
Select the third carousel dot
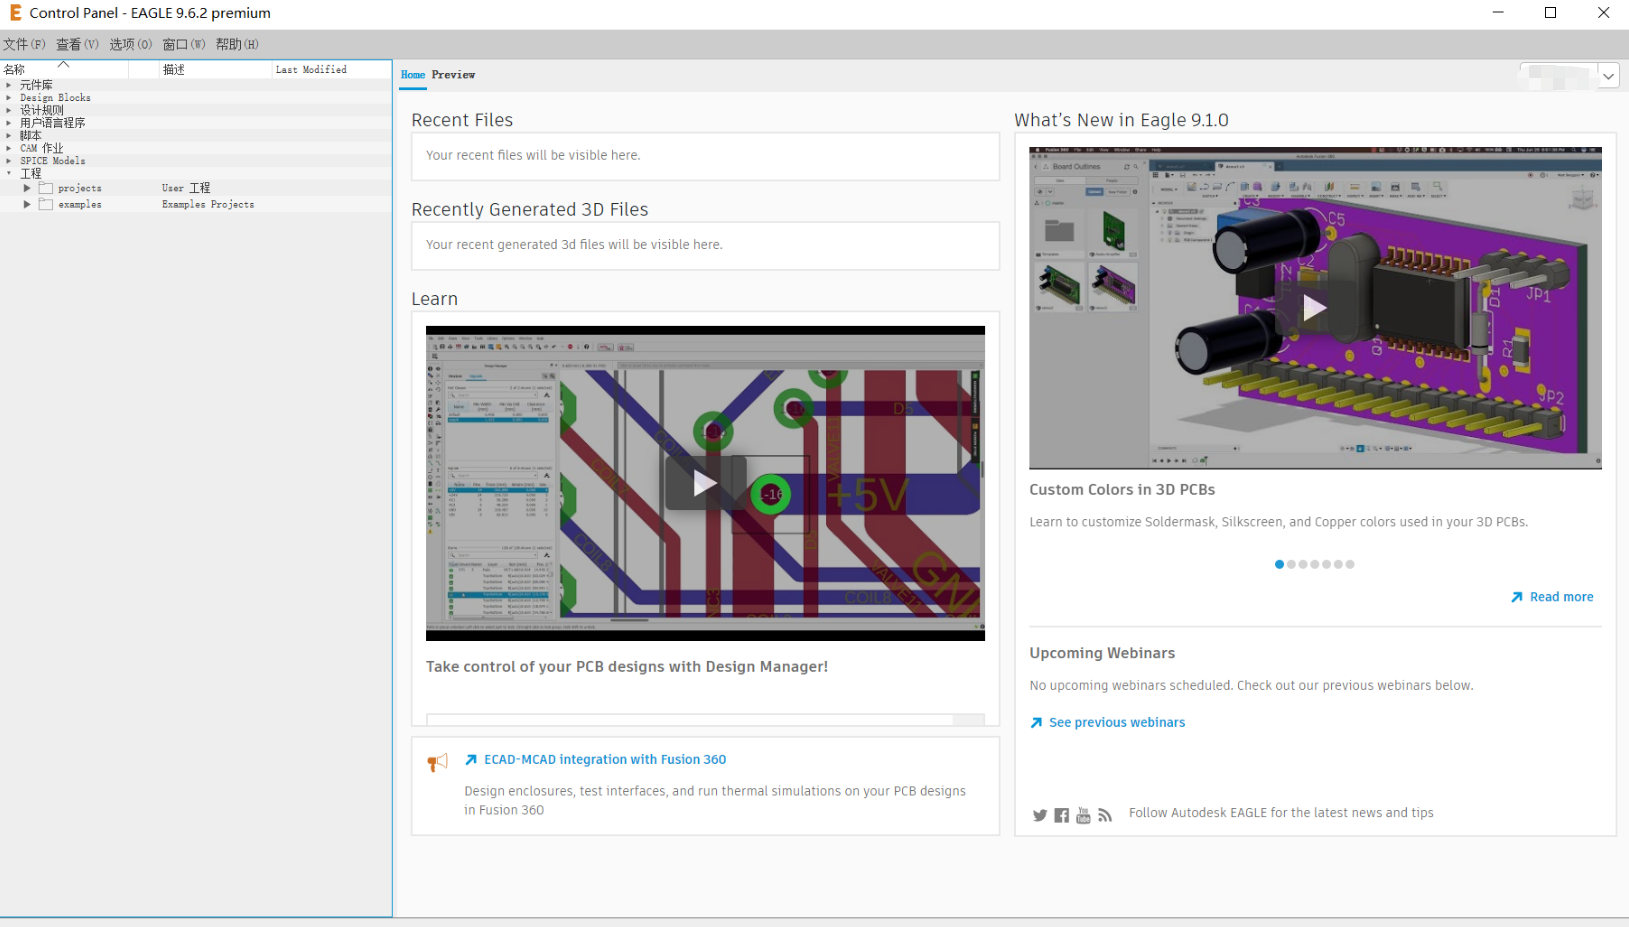pyautogui.click(x=1303, y=565)
